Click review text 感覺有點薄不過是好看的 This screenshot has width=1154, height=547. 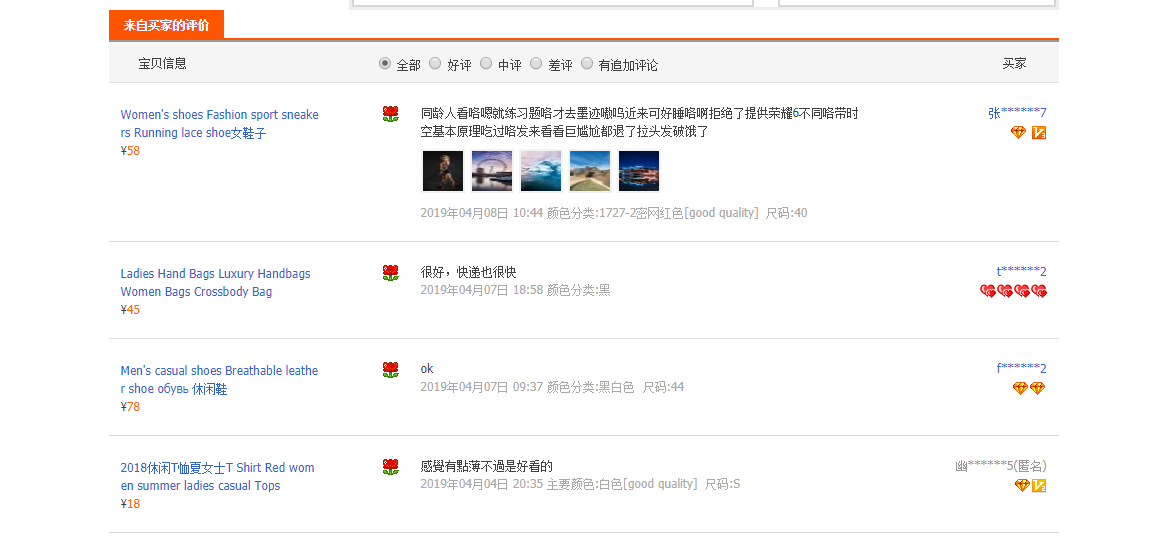(x=486, y=466)
